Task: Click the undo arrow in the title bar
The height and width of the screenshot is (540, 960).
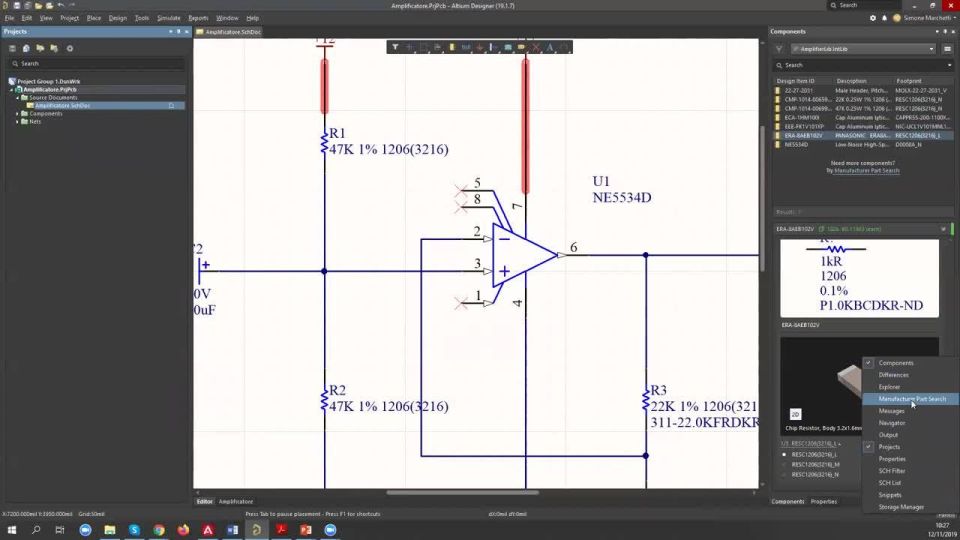Action: (61, 6)
